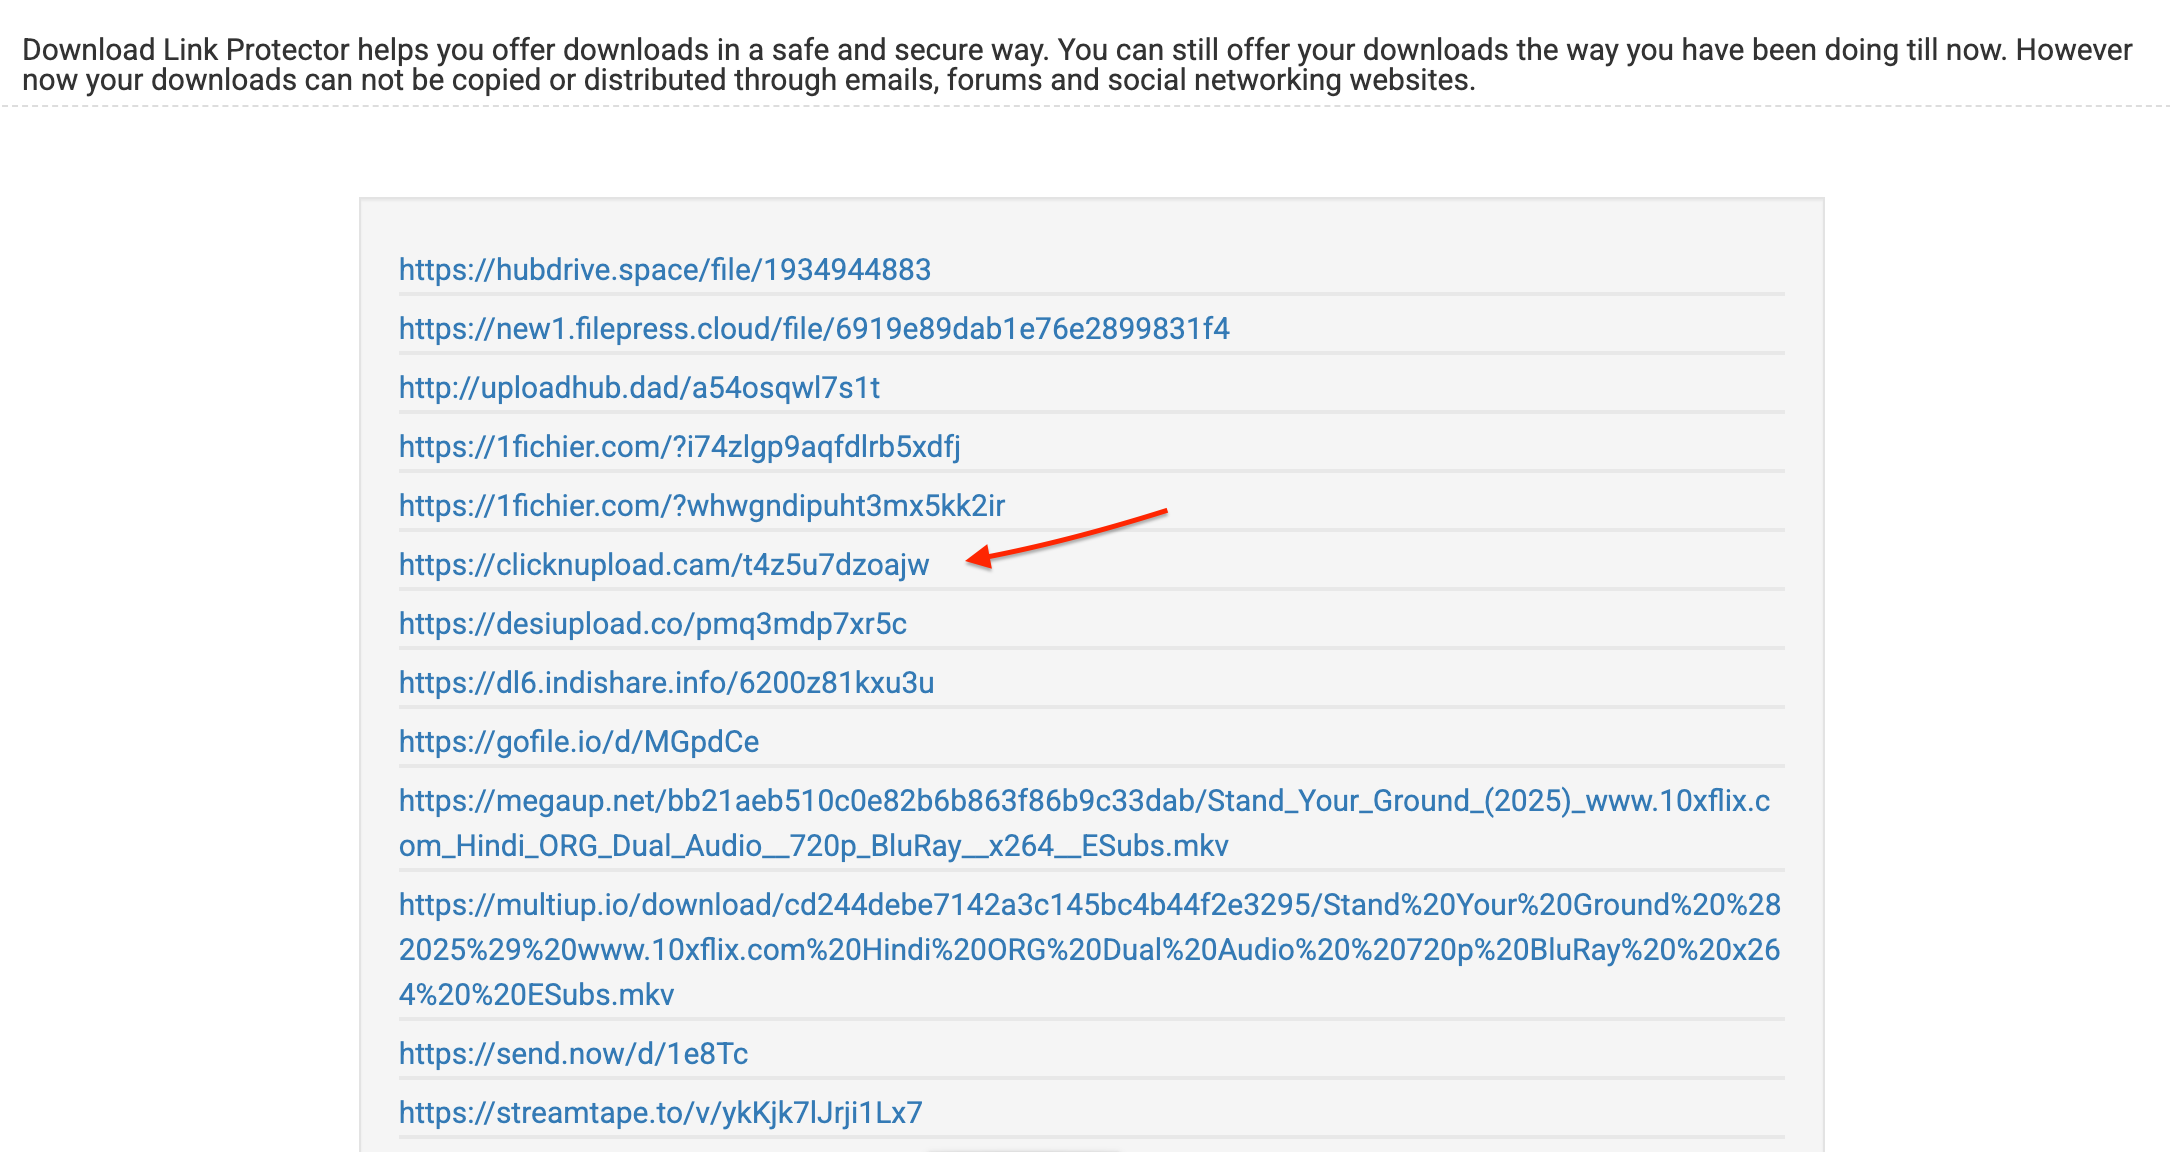Open the send.now/d/1e8Tc link
The height and width of the screenshot is (1152, 2170).
pyautogui.click(x=573, y=1054)
